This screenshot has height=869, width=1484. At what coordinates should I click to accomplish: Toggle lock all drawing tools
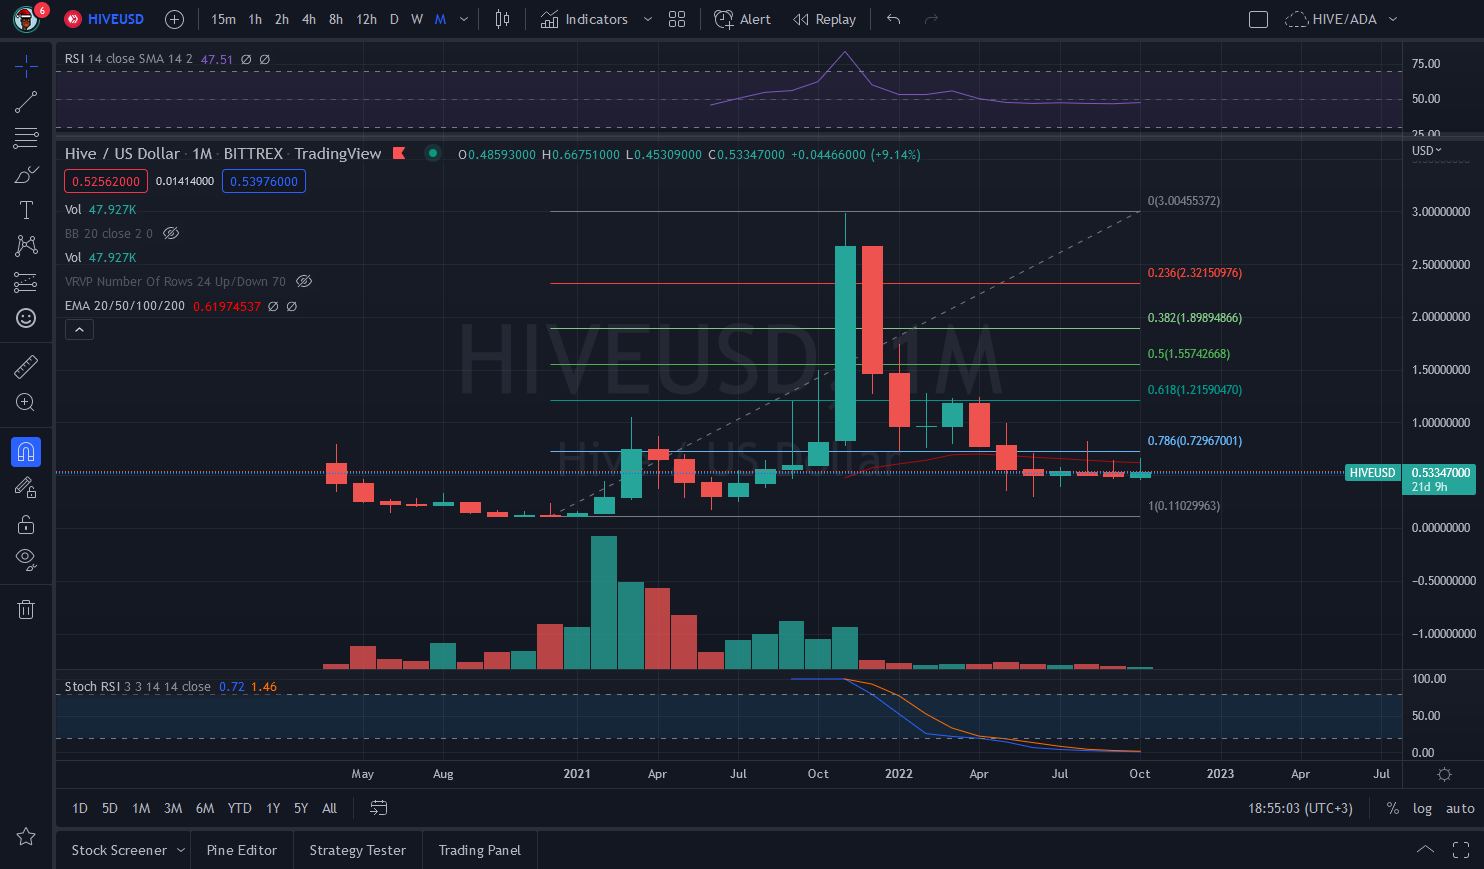tap(26, 524)
